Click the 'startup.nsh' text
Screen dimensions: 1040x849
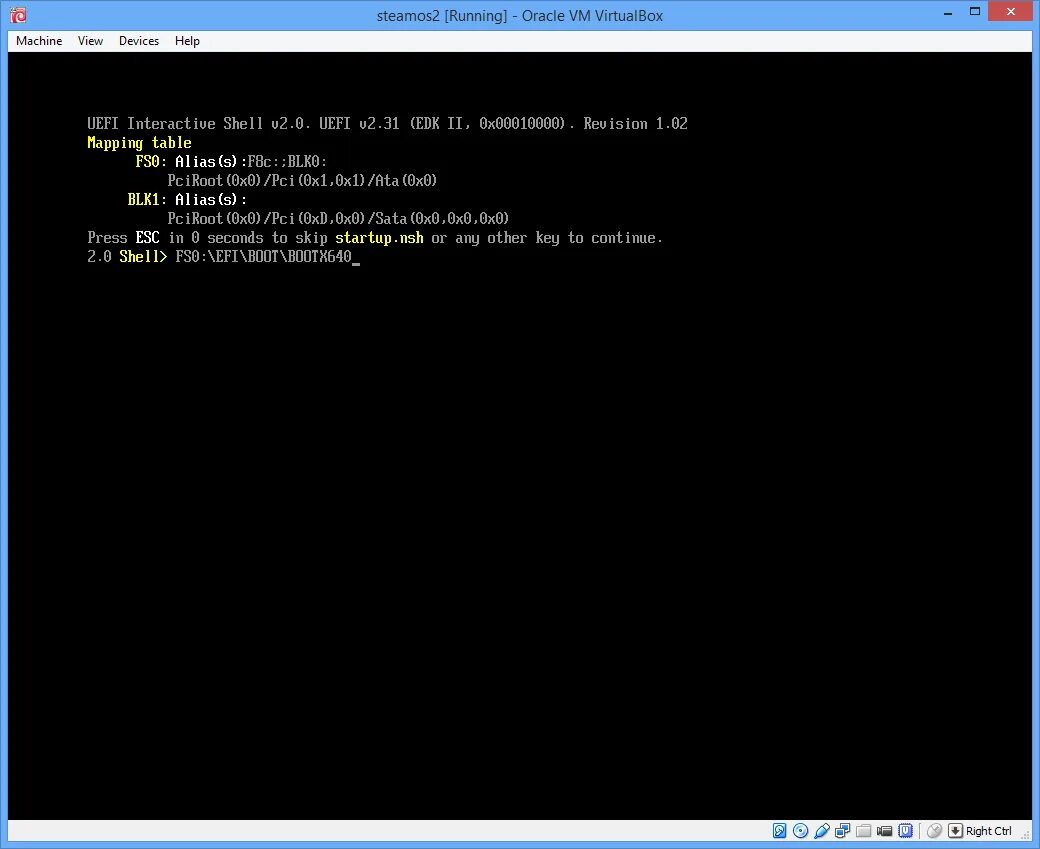pos(379,238)
